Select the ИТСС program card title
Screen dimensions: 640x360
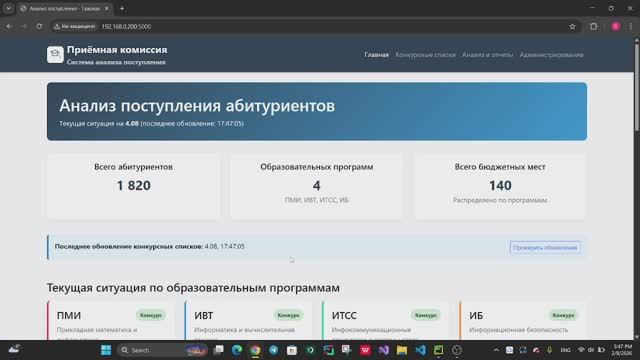point(344,316)
